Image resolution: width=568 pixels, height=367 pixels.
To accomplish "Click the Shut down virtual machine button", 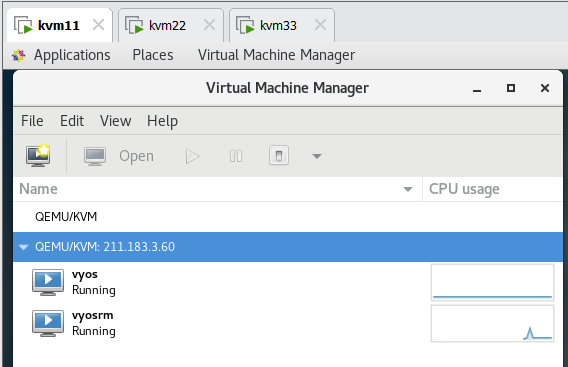I will click(279, 156).
